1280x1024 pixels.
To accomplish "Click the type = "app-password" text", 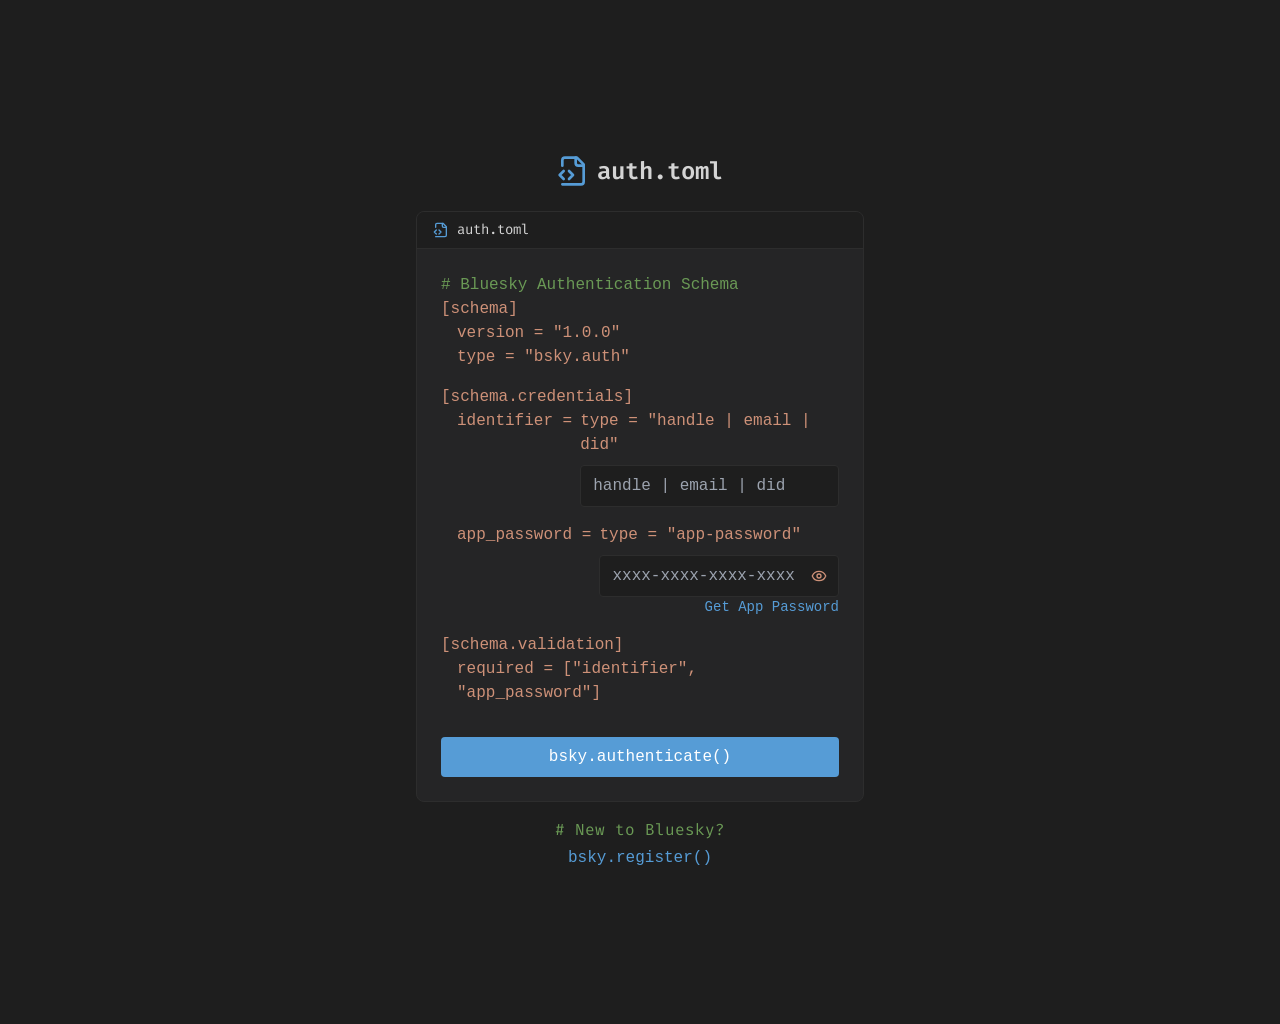I will pyautogui.click(x=700, y=535).
